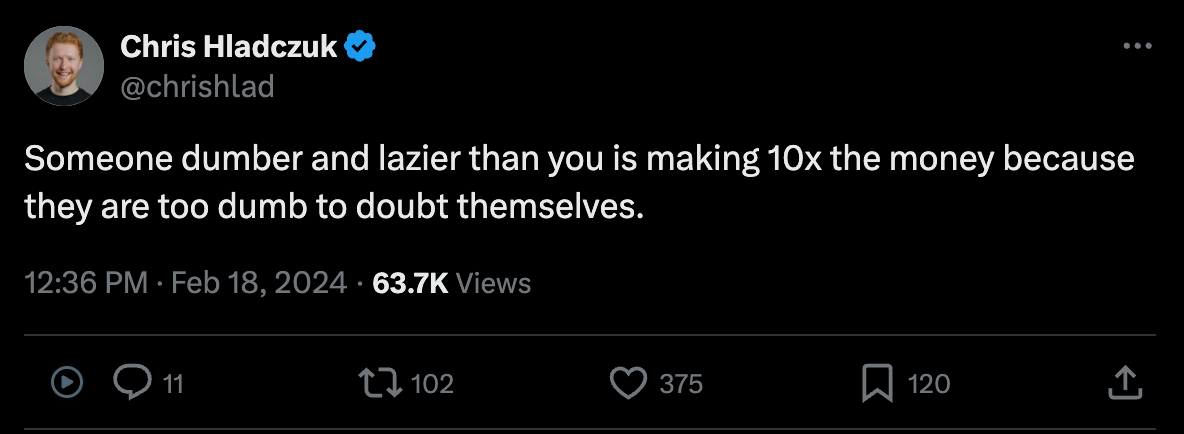1184x434 pixels.
Task: Bookmark the tweet with the bookmark icon
Action: pyautogui.click(x=877, y=382)
